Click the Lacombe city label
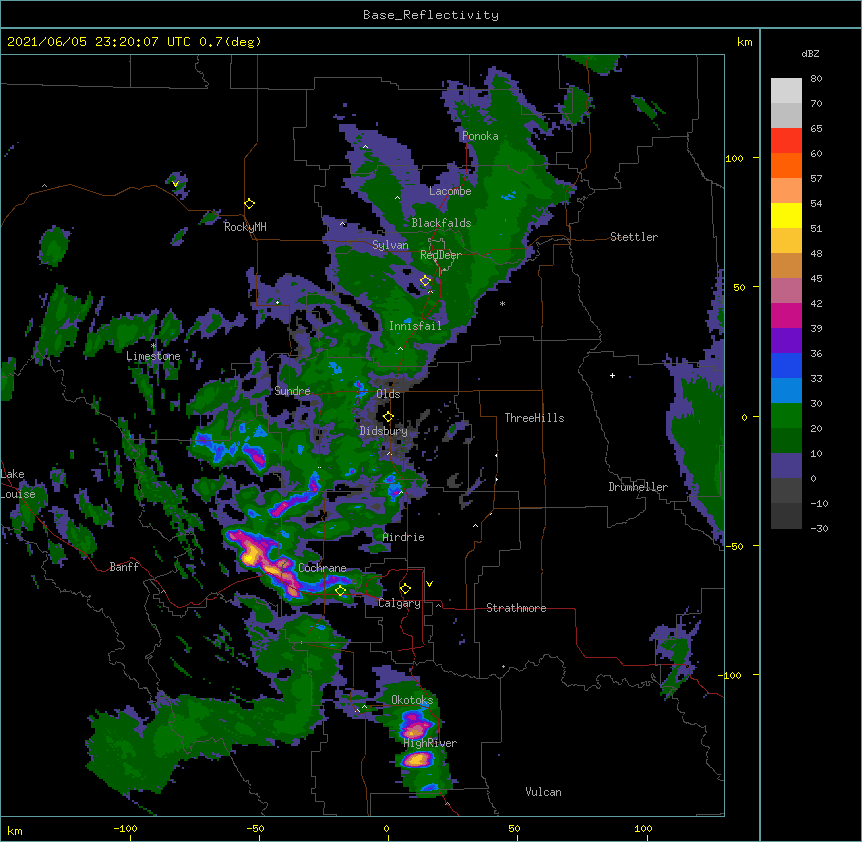The width and height of the screenshot is (862, 842). (450, 191)
